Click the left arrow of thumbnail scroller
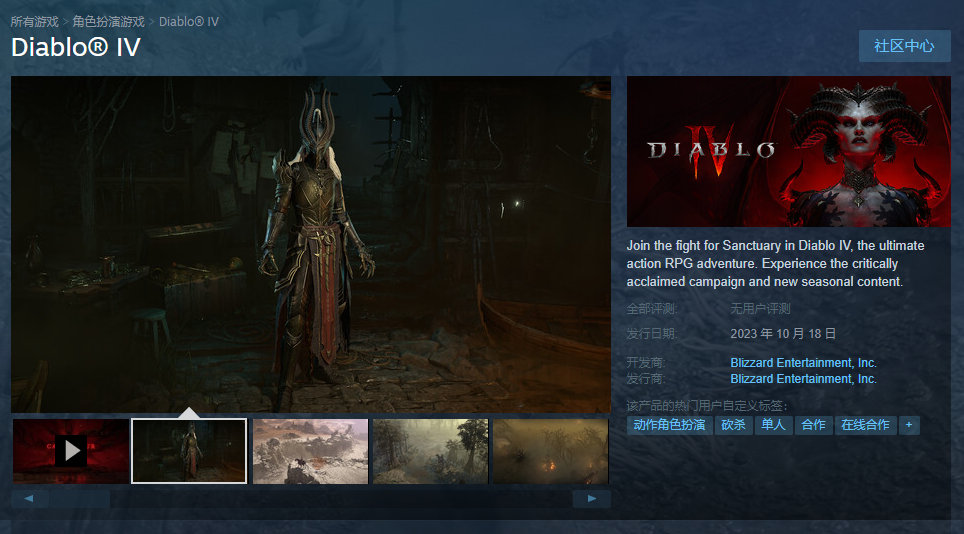This screenshot has height=534, width=964. click(x=30, y=498)
